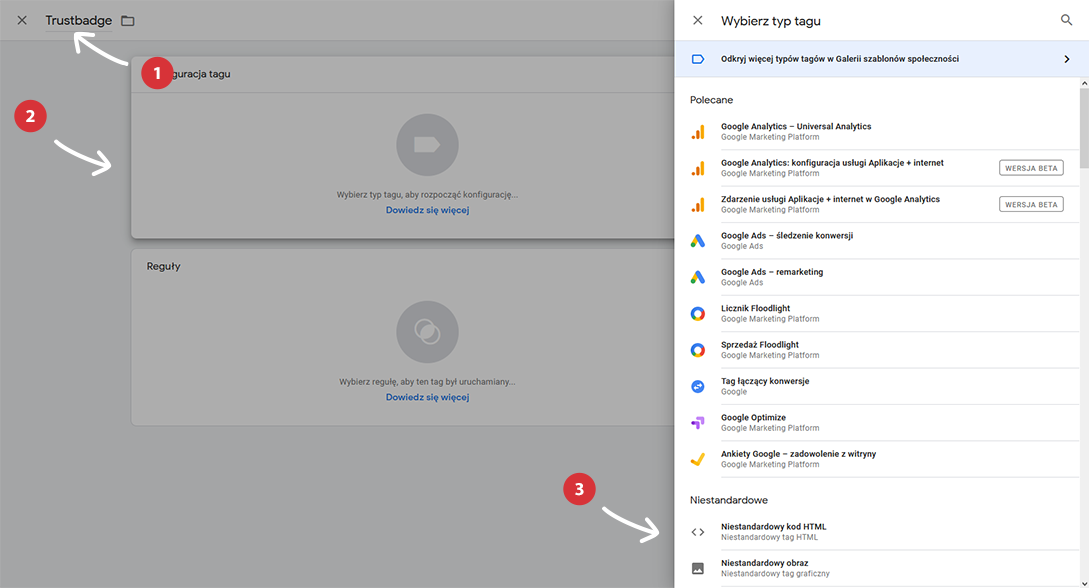The image size is (1089, 588).
Task: Click the yellow checkmark Ankiety Google icon
Action: pyautogui.click(x=698, y=459)
